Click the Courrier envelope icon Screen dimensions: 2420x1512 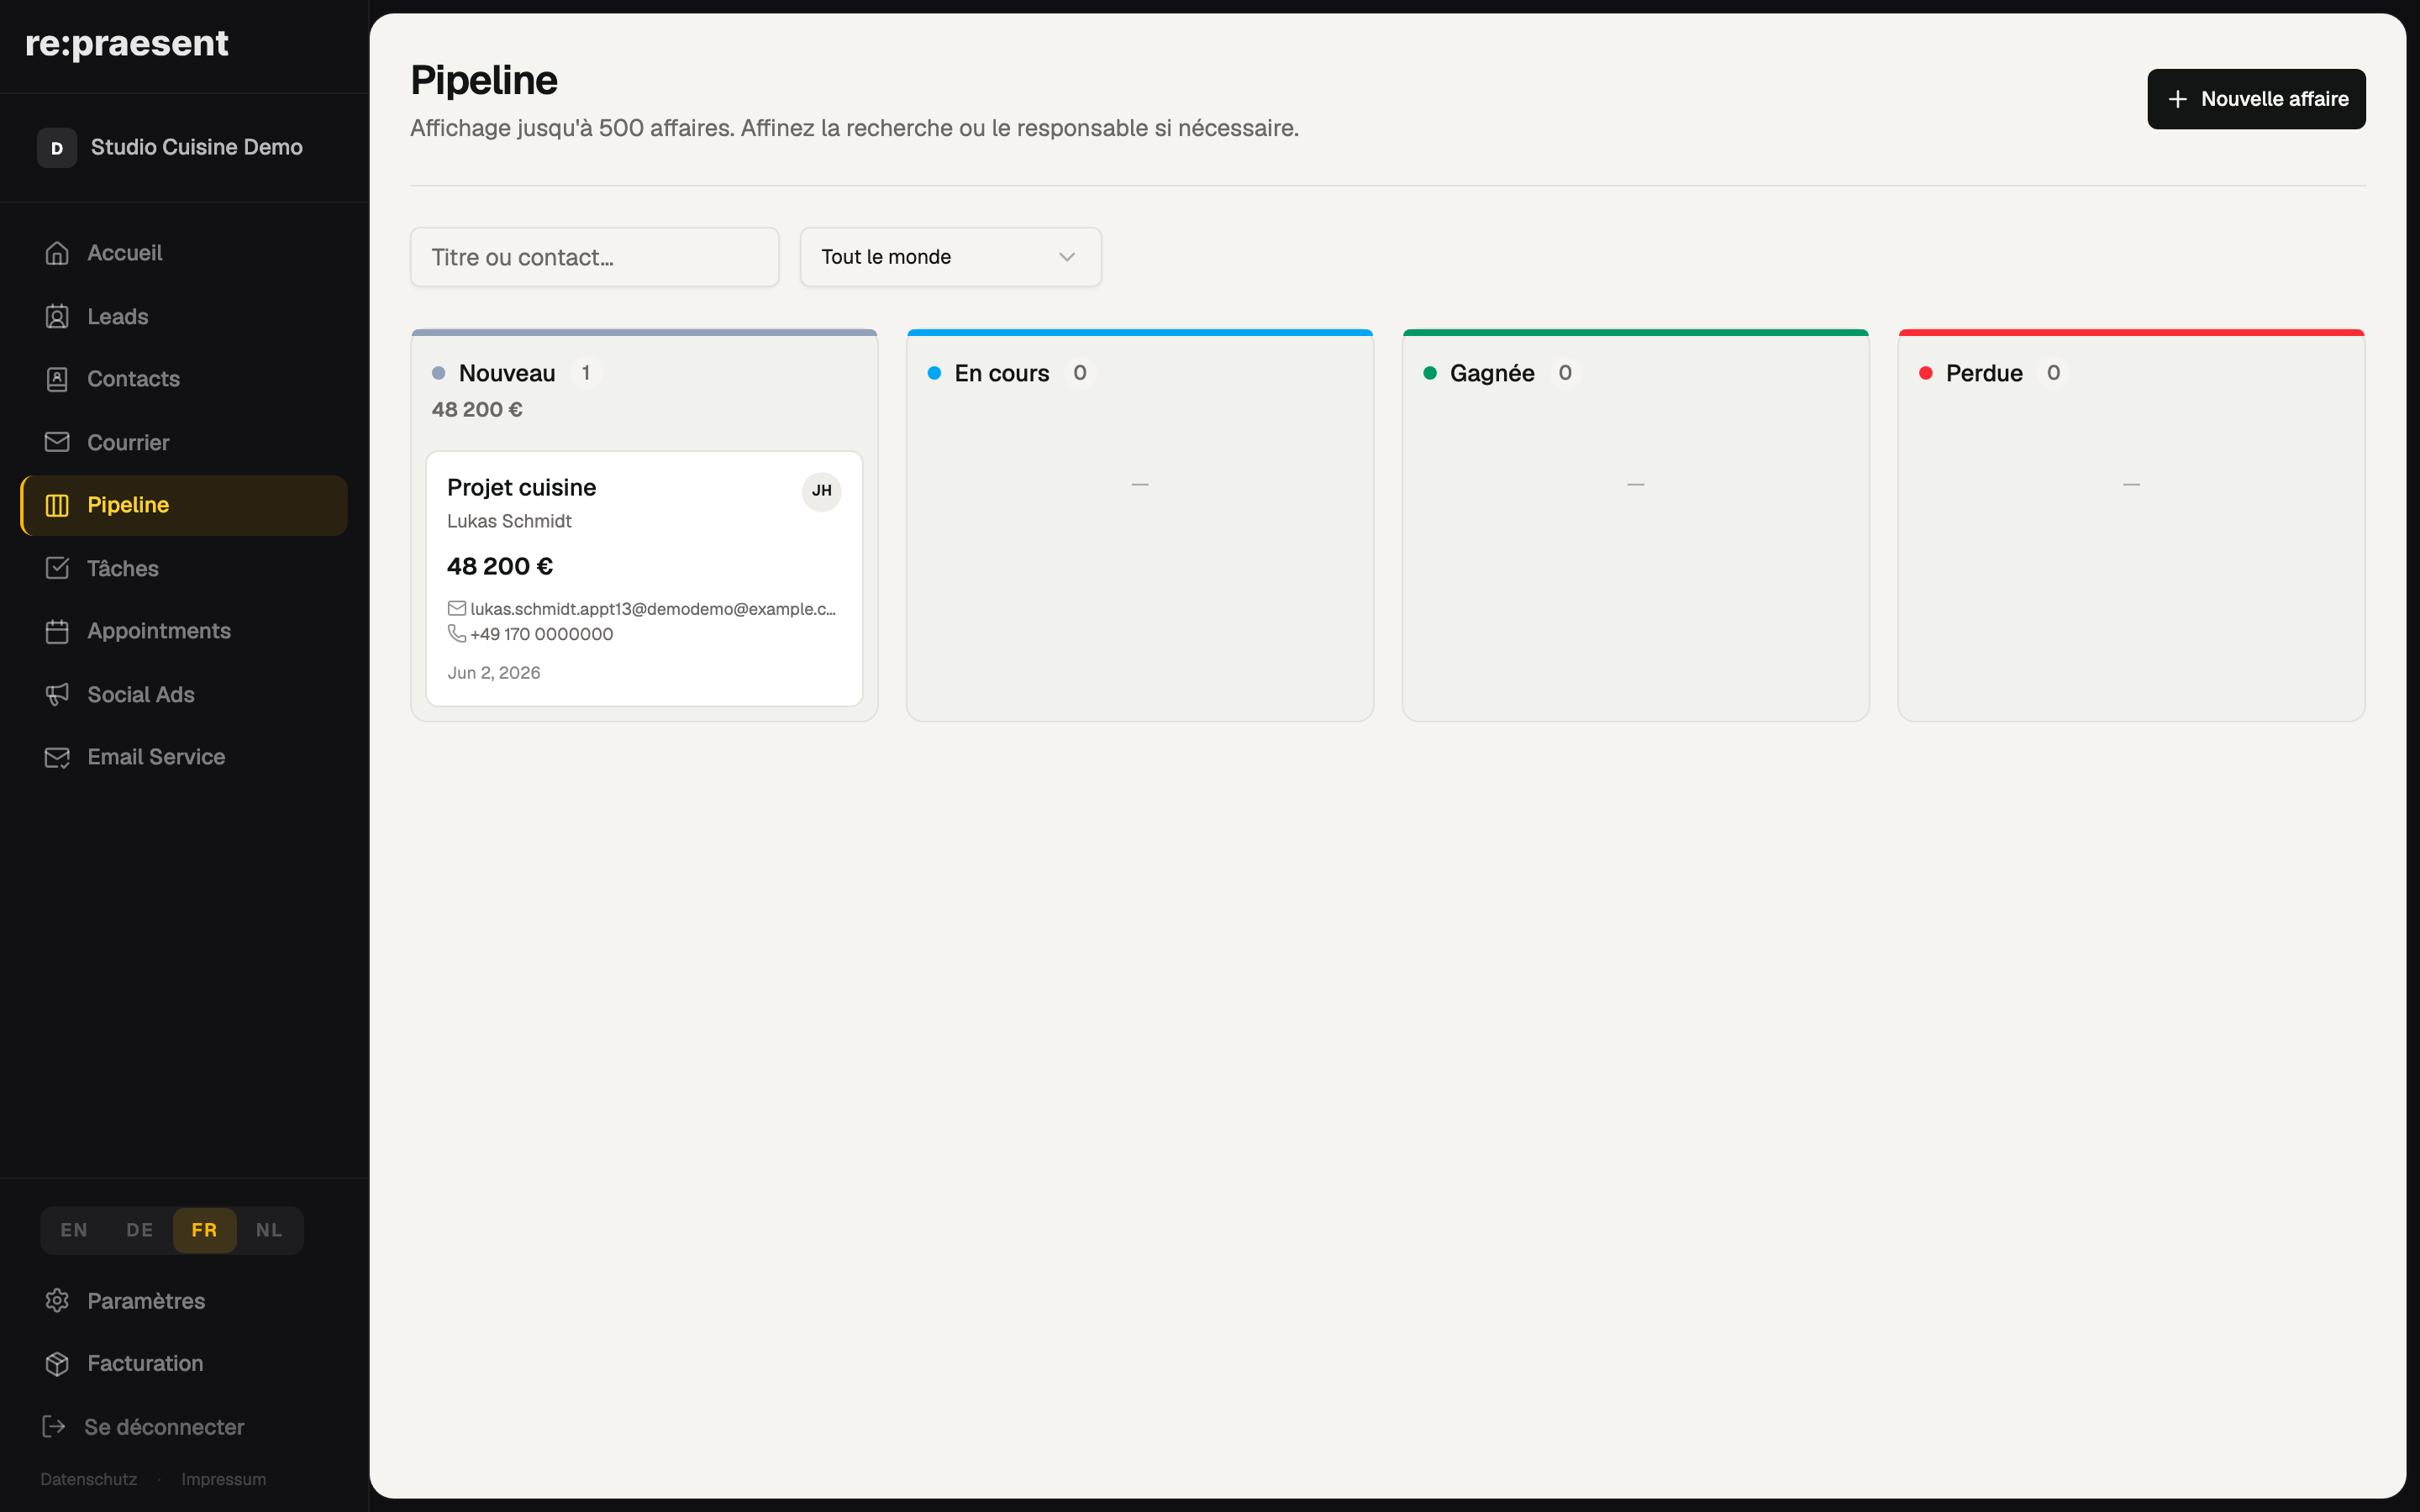[57, 442]
